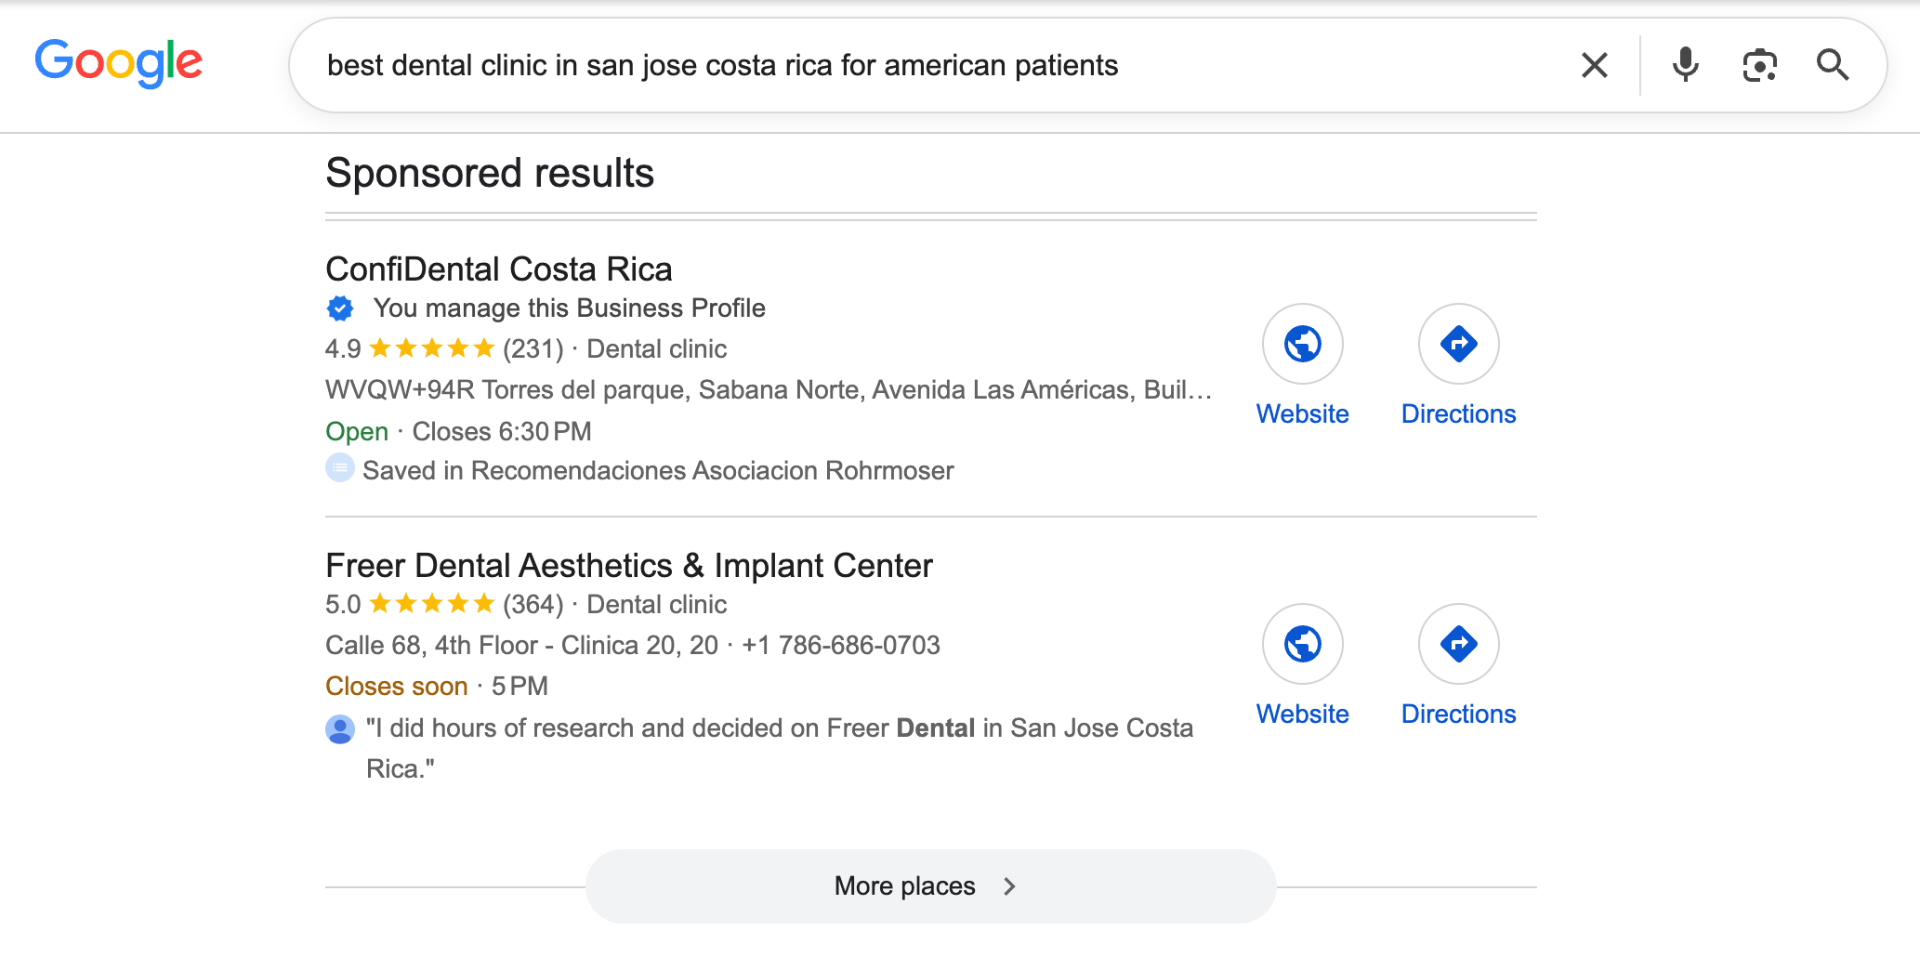The width and height of the screenshot is (1920, 957).
Task: Open search by image camera icon
Action: (x=1759, y=65)
